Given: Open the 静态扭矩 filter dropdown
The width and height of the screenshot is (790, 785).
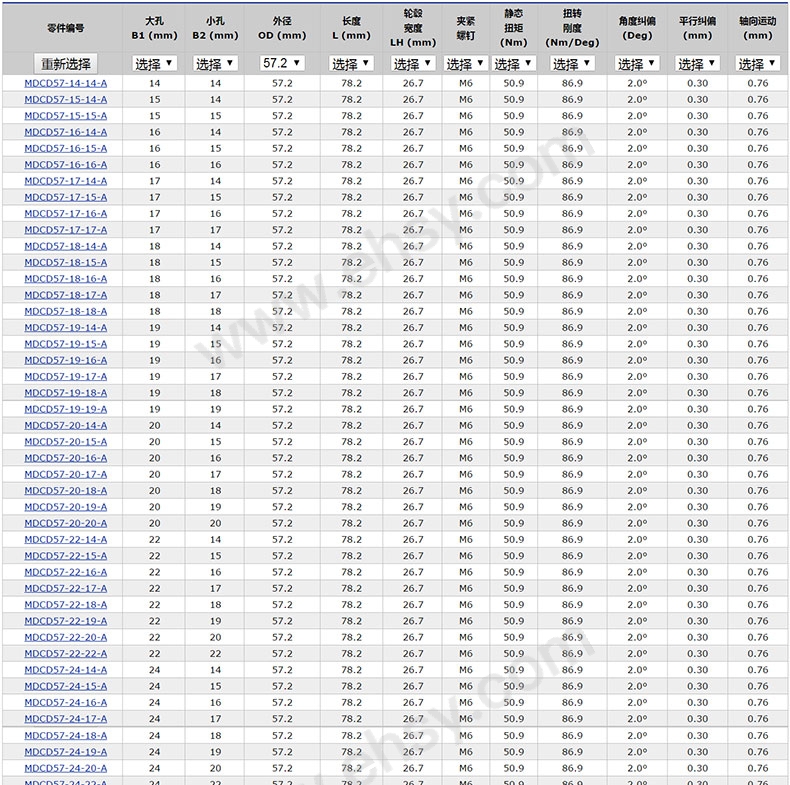Looking at the screenshot, I should tap(513, 63).
